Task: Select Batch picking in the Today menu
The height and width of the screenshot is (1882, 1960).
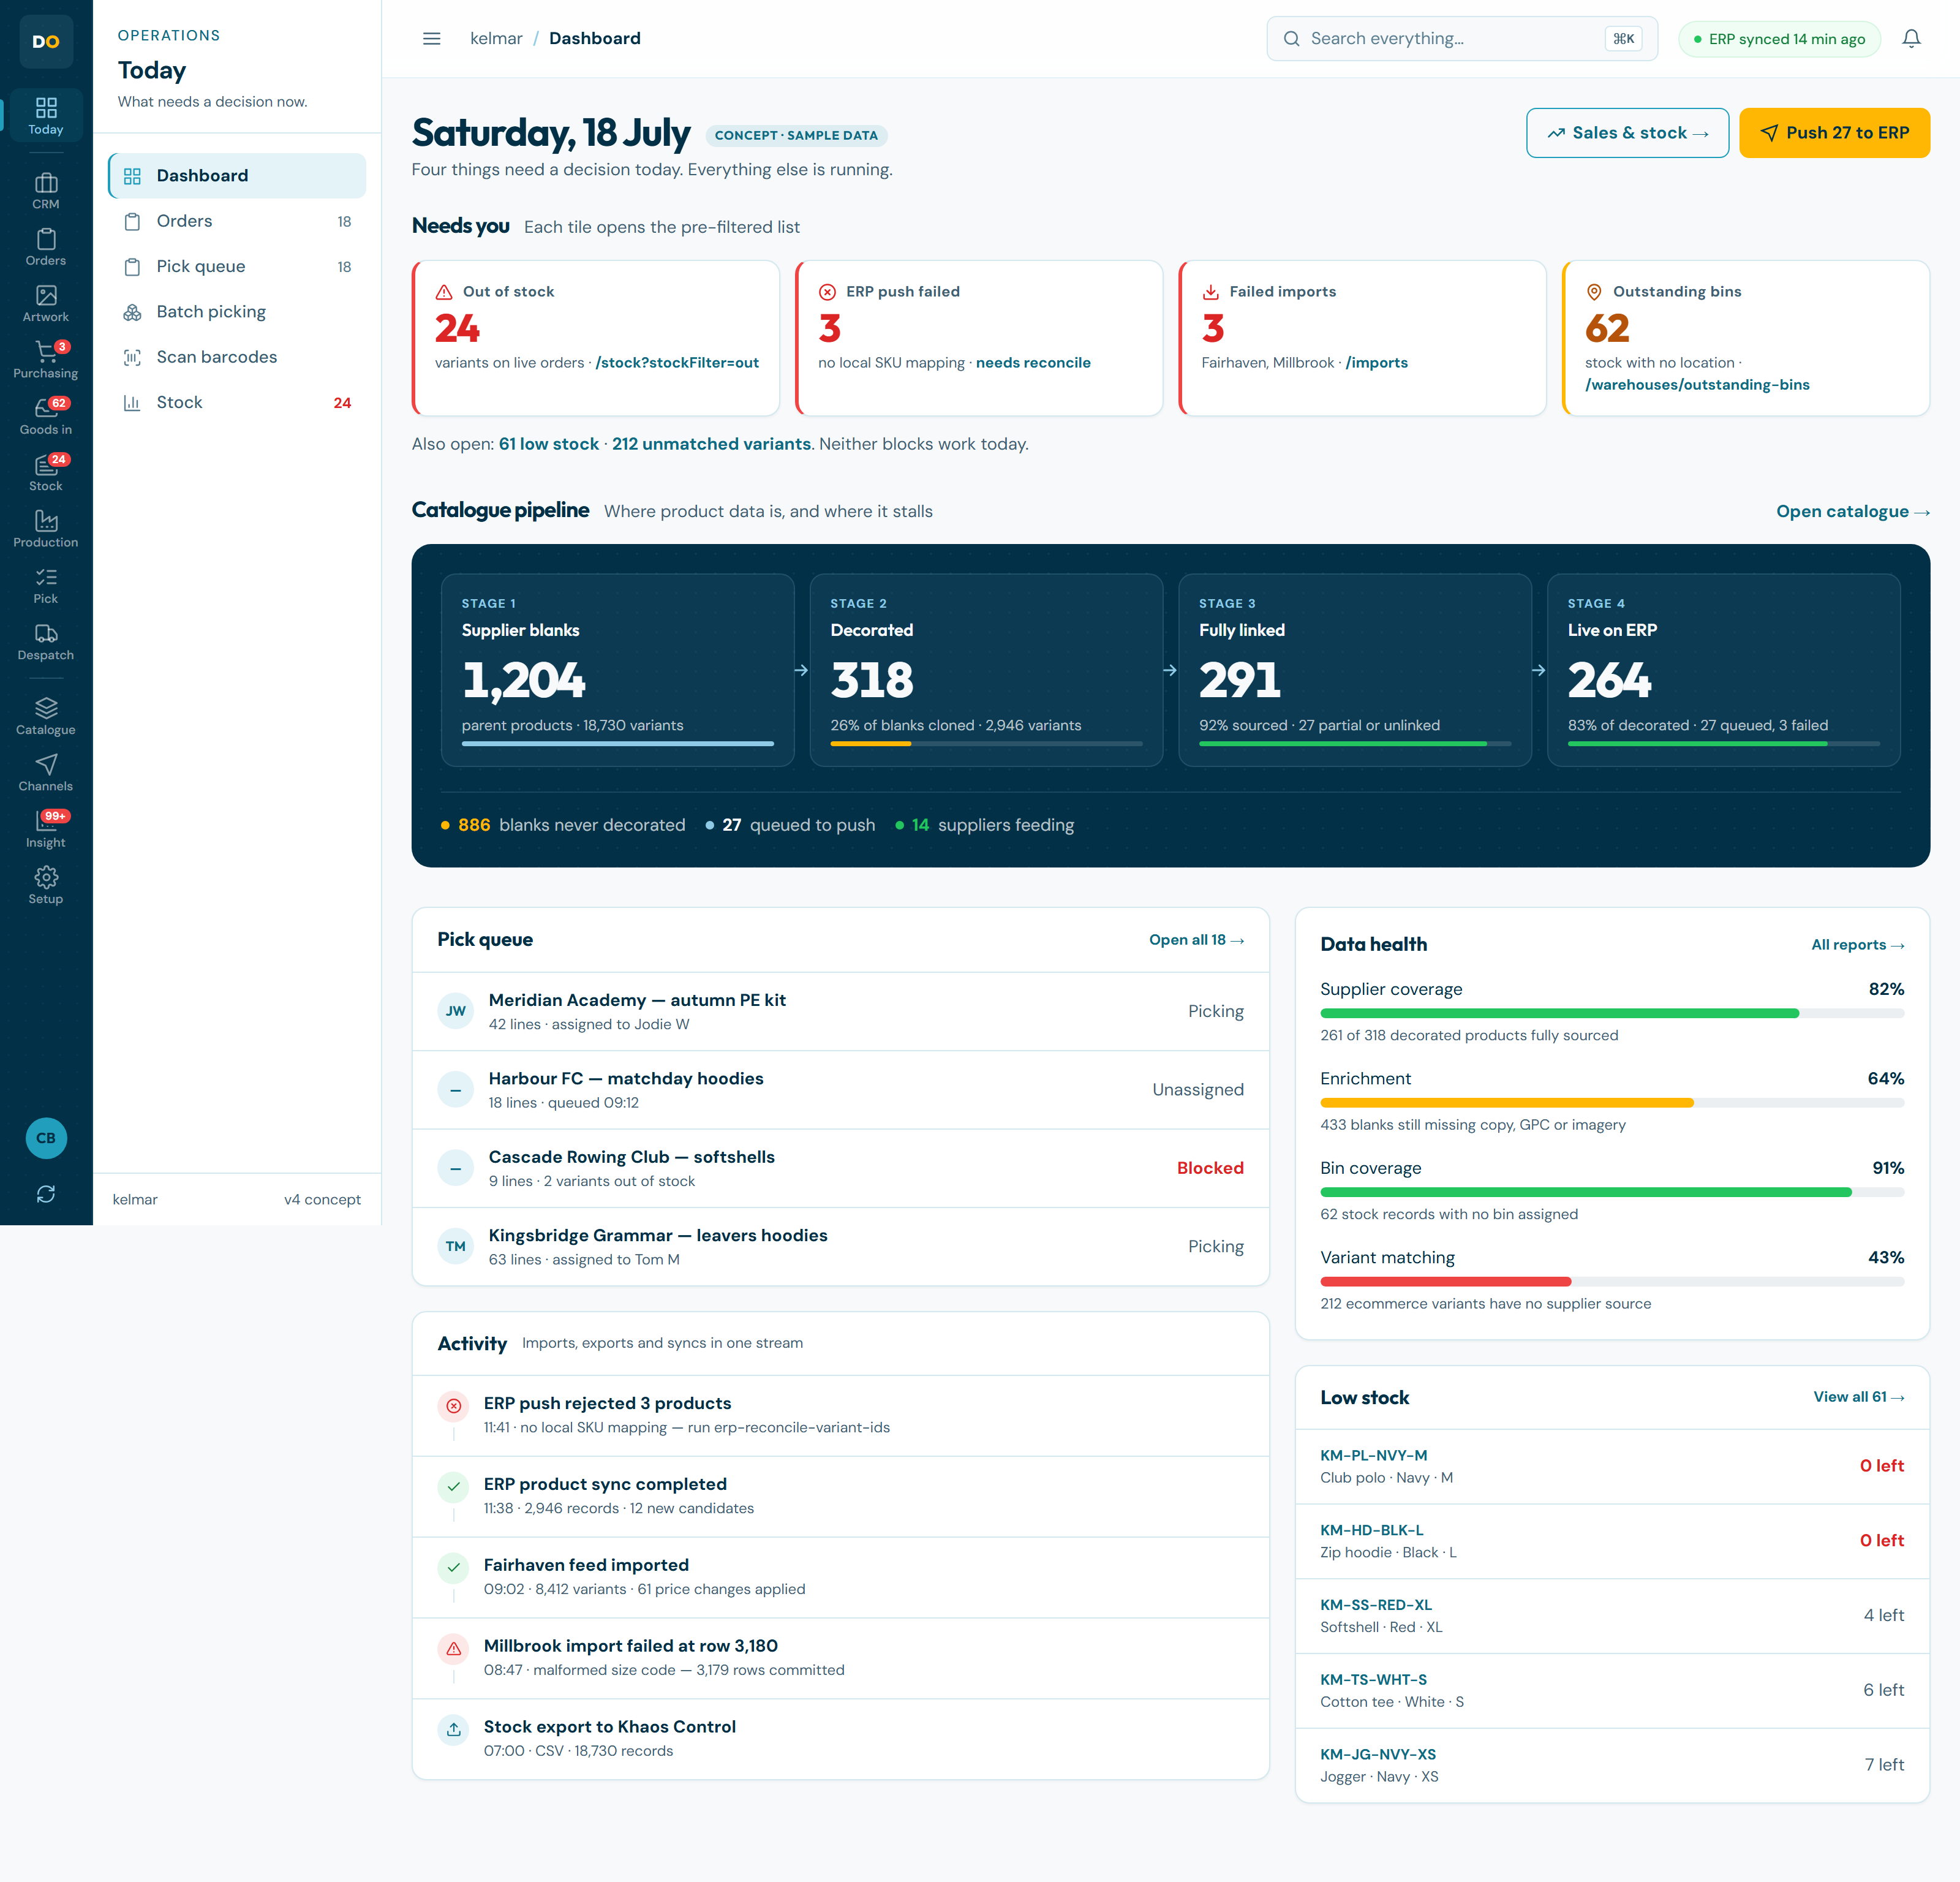Action: click(x=237, y=312)
